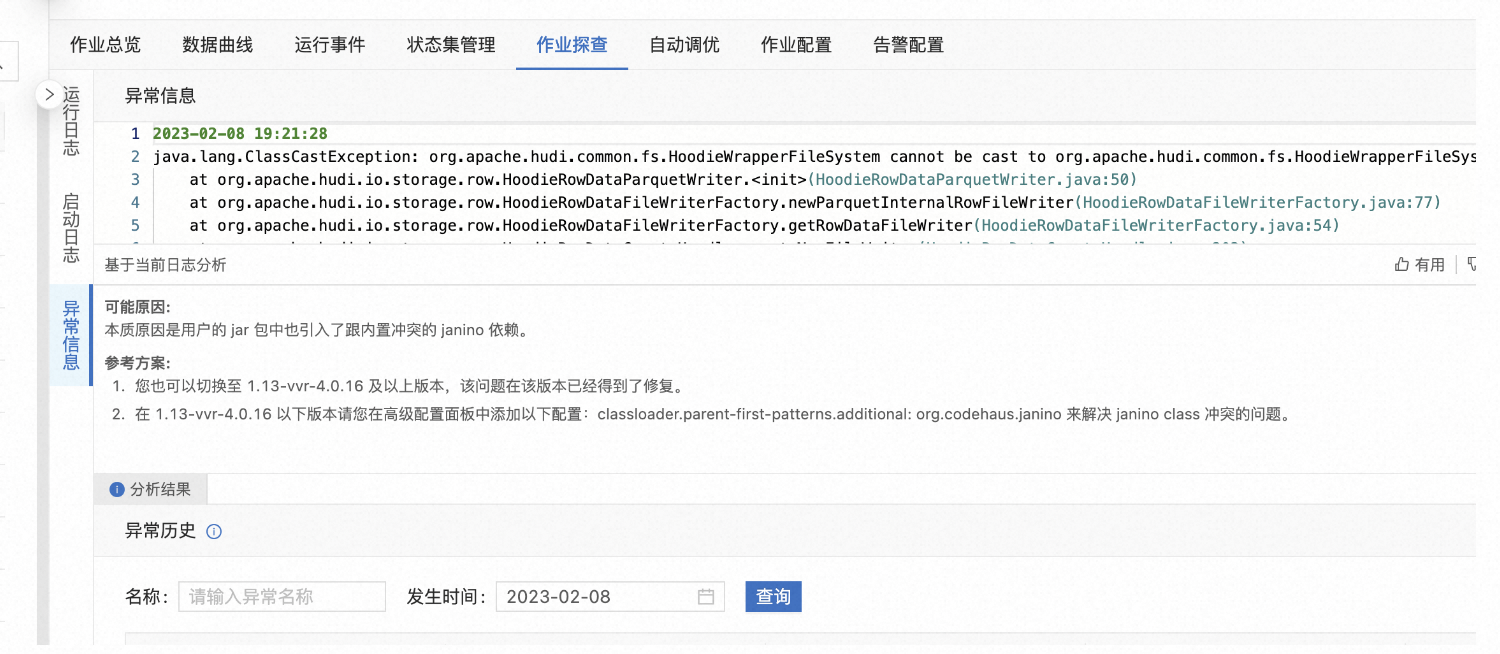This screenshot has width=1500, height=654.
Task: Select 异常信息 in the vertical side tabs
Action: coord(71,335)
